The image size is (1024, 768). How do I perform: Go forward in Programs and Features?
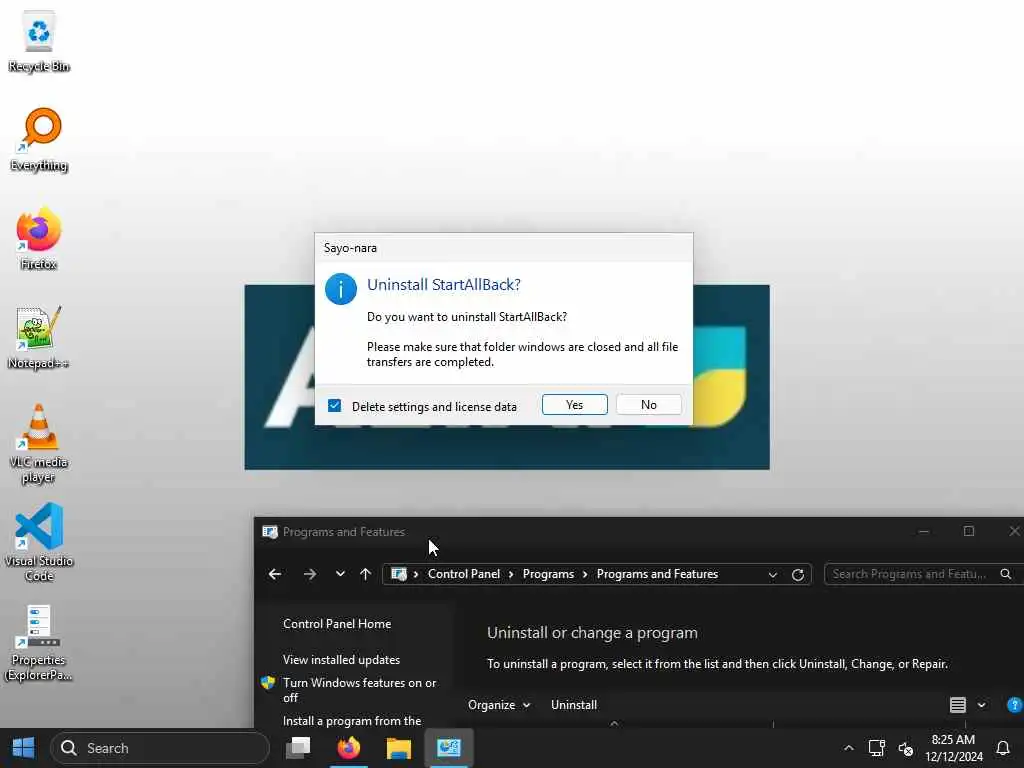310,574
